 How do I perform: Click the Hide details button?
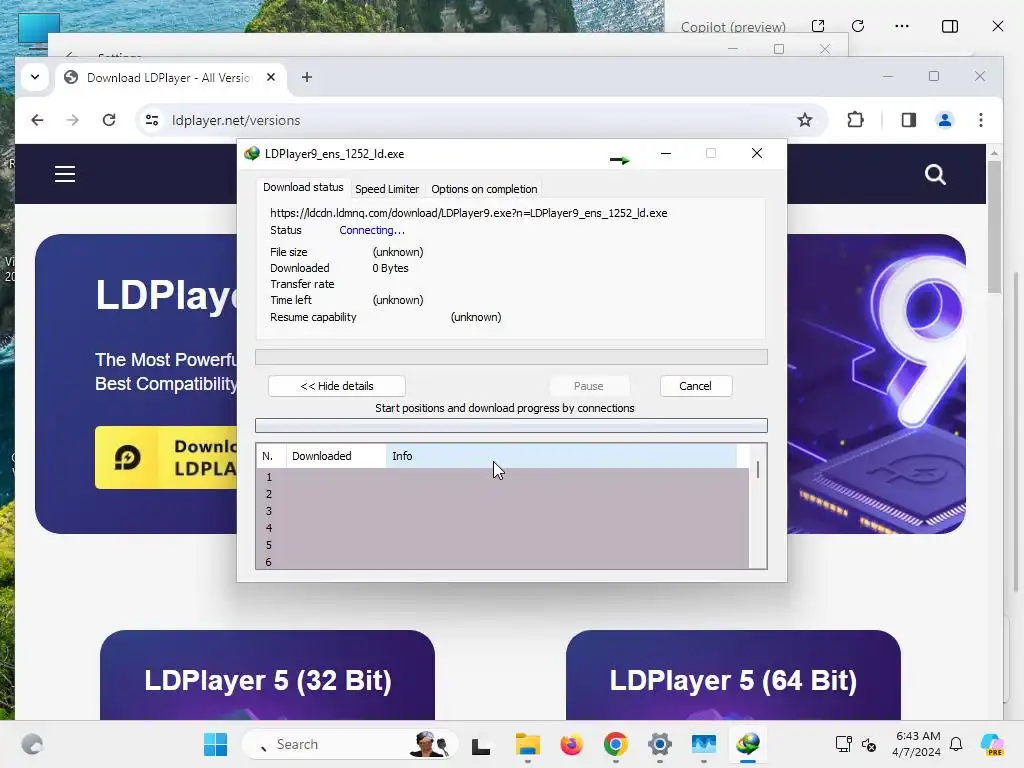coord(337,386)
